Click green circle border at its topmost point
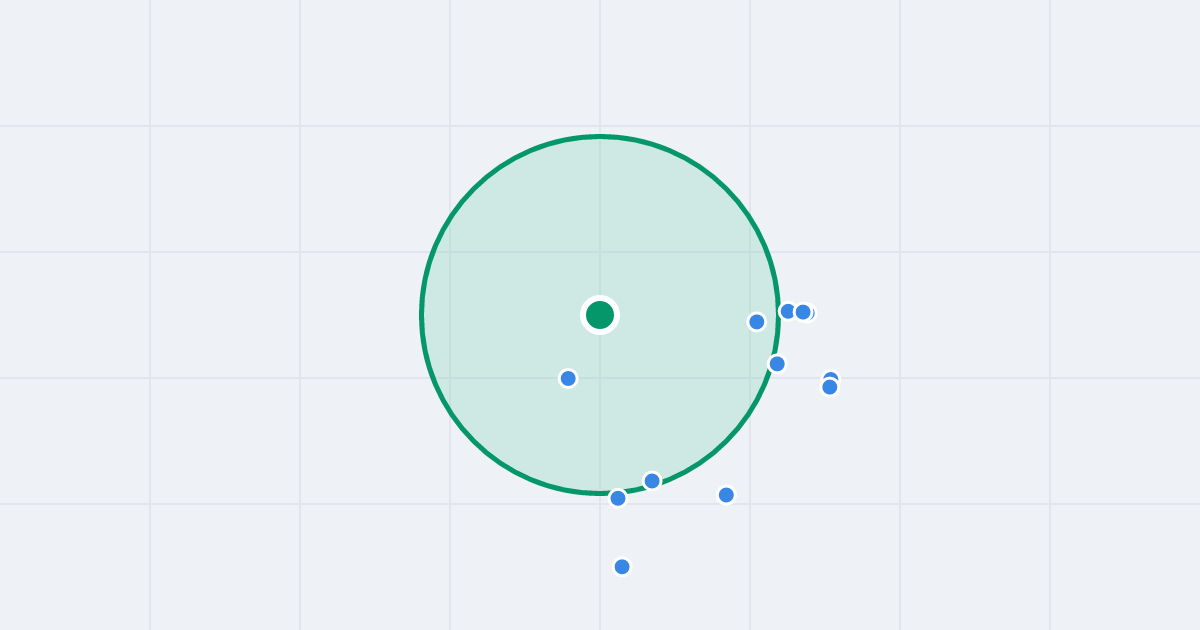Viewport: 1200px width, 630px height. coord(600,136)
